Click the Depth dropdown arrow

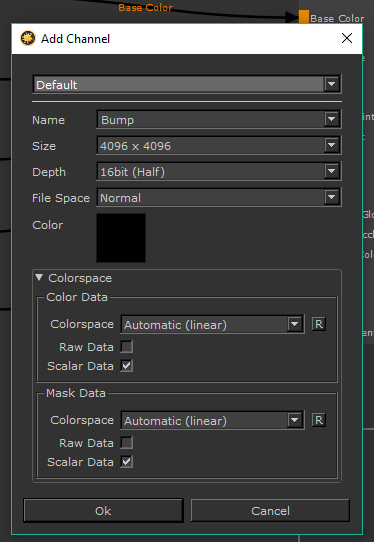click(331, 171)
